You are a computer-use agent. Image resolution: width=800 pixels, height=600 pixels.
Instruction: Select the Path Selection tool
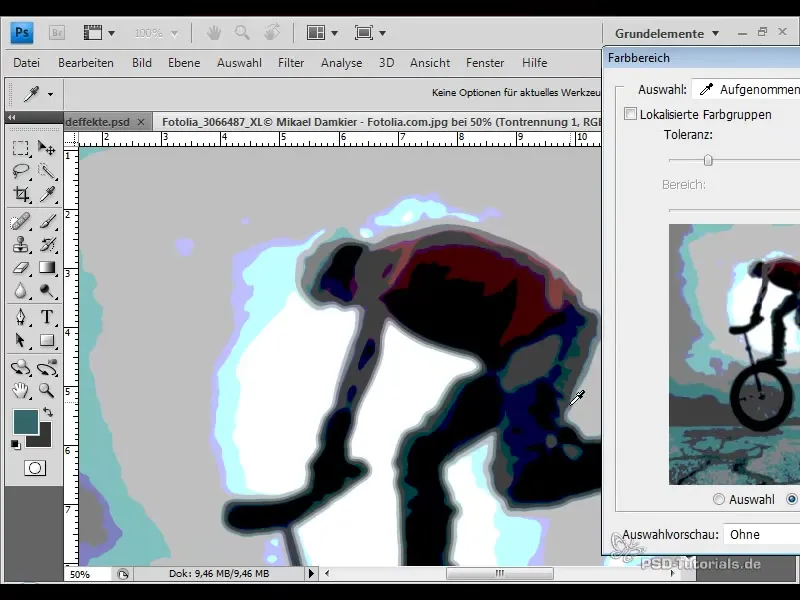20,340
